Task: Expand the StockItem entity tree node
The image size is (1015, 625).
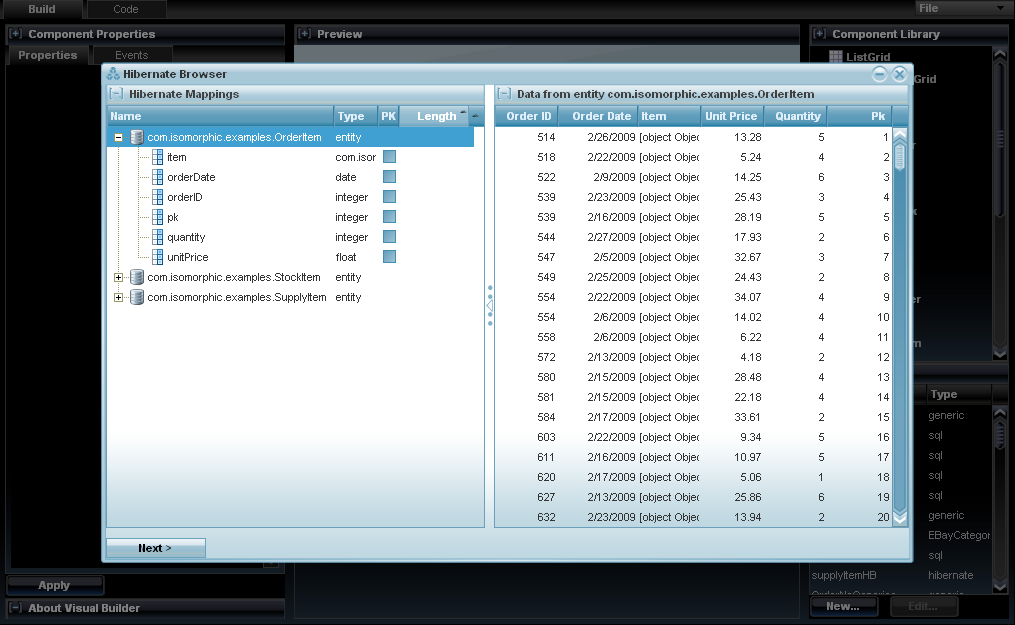Action: point(118,277)
